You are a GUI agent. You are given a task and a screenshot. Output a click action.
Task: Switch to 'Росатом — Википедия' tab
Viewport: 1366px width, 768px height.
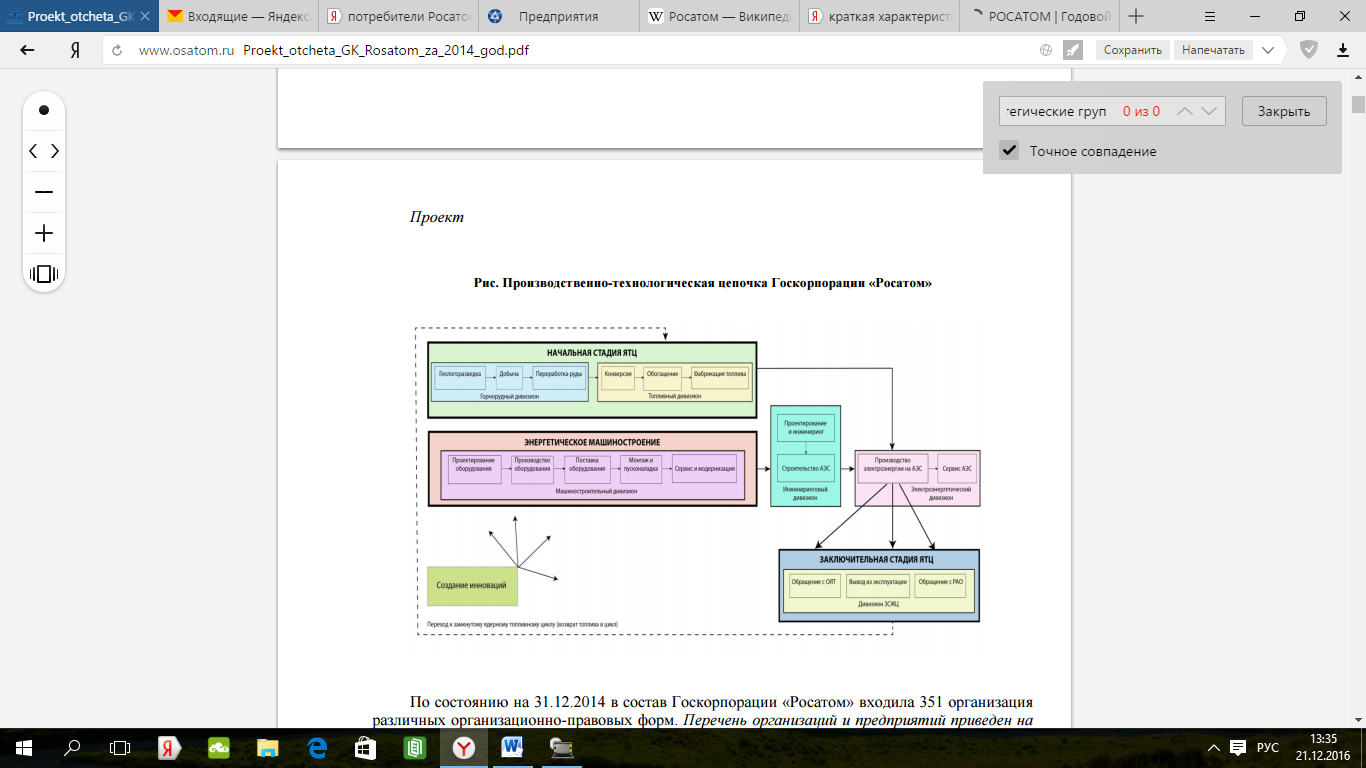tap(718, 16)
